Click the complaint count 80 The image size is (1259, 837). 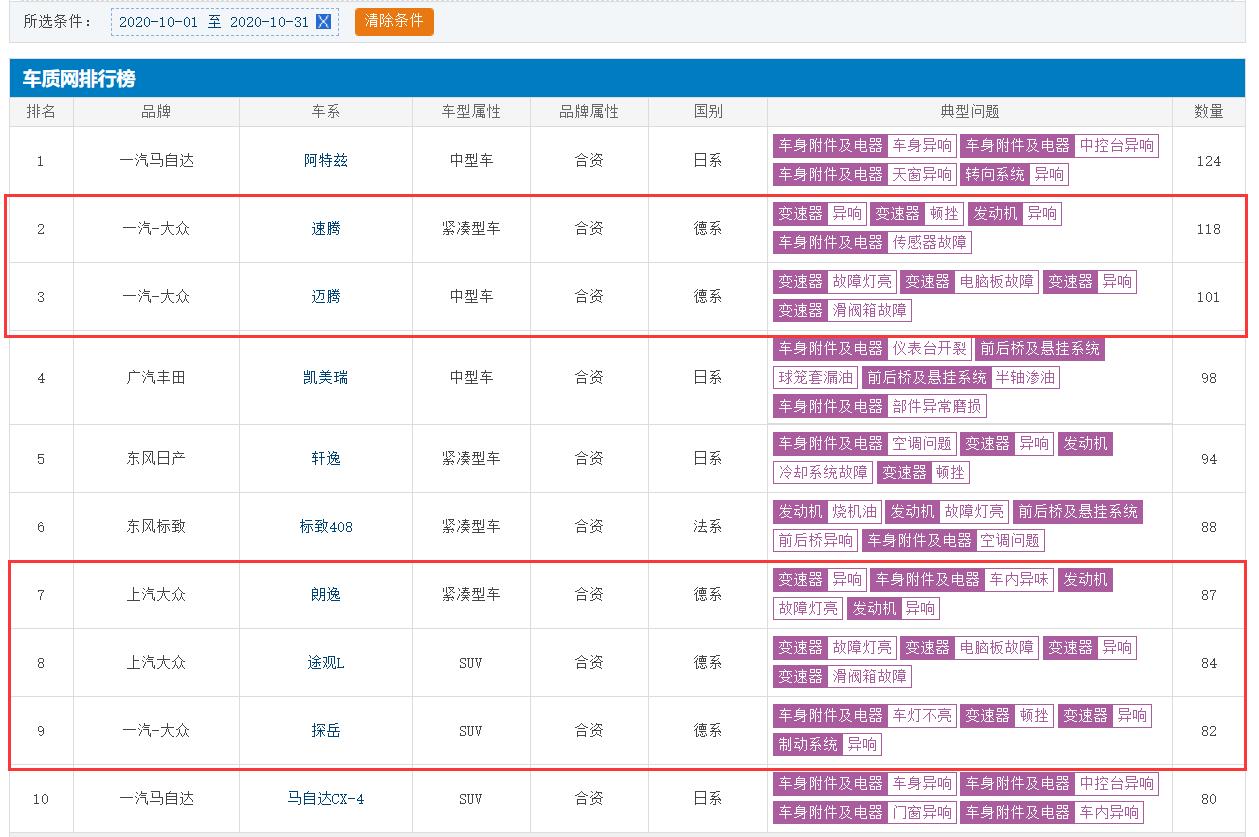pos(1209,798)
